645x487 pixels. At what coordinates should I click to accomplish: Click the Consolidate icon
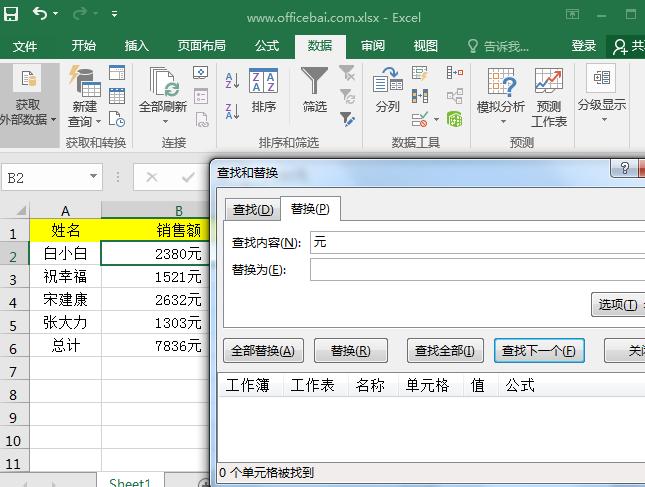455,73
